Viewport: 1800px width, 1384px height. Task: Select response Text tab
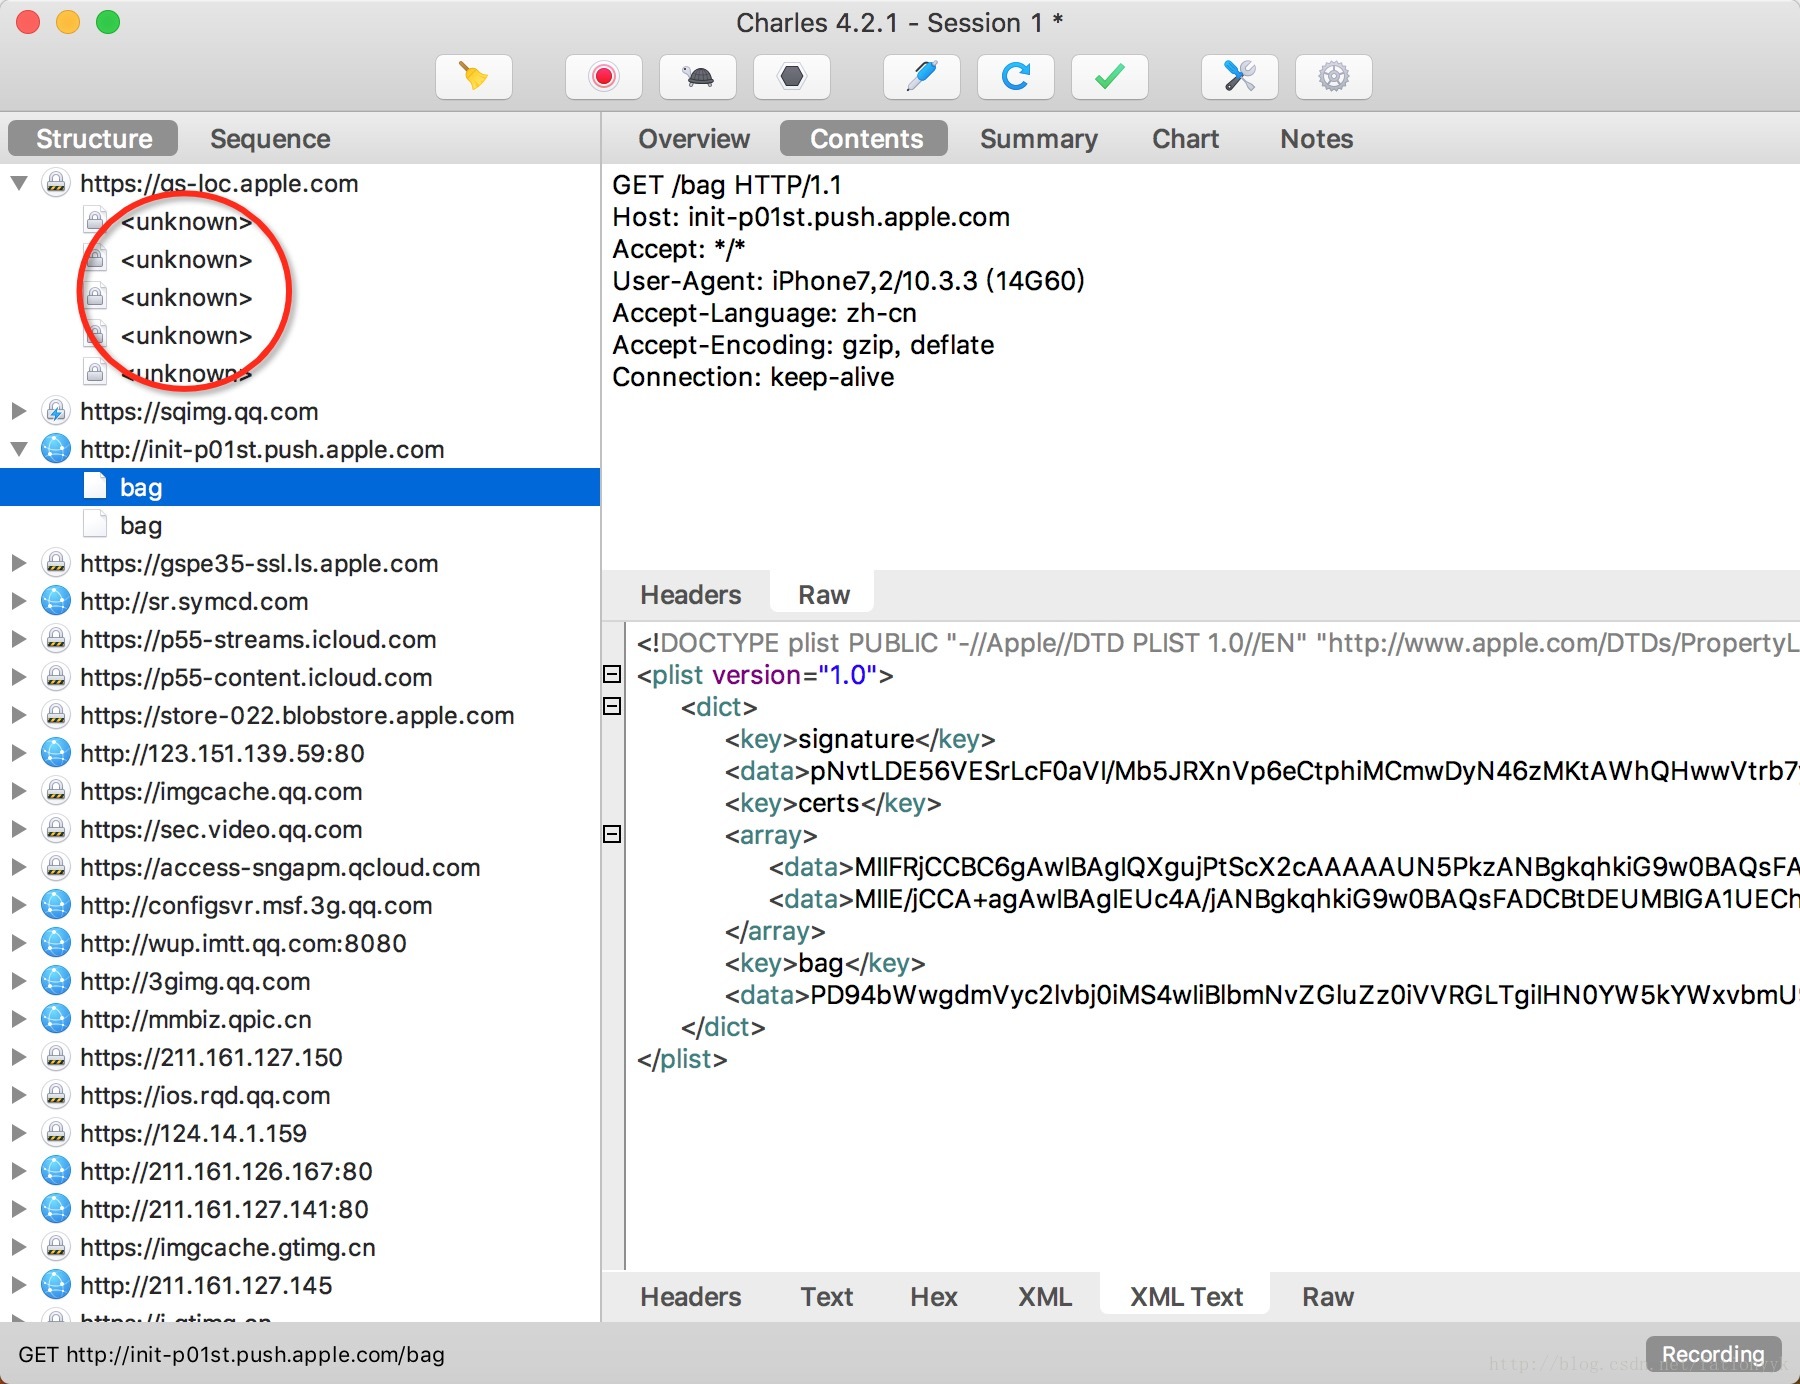(x=826, y=1296)
